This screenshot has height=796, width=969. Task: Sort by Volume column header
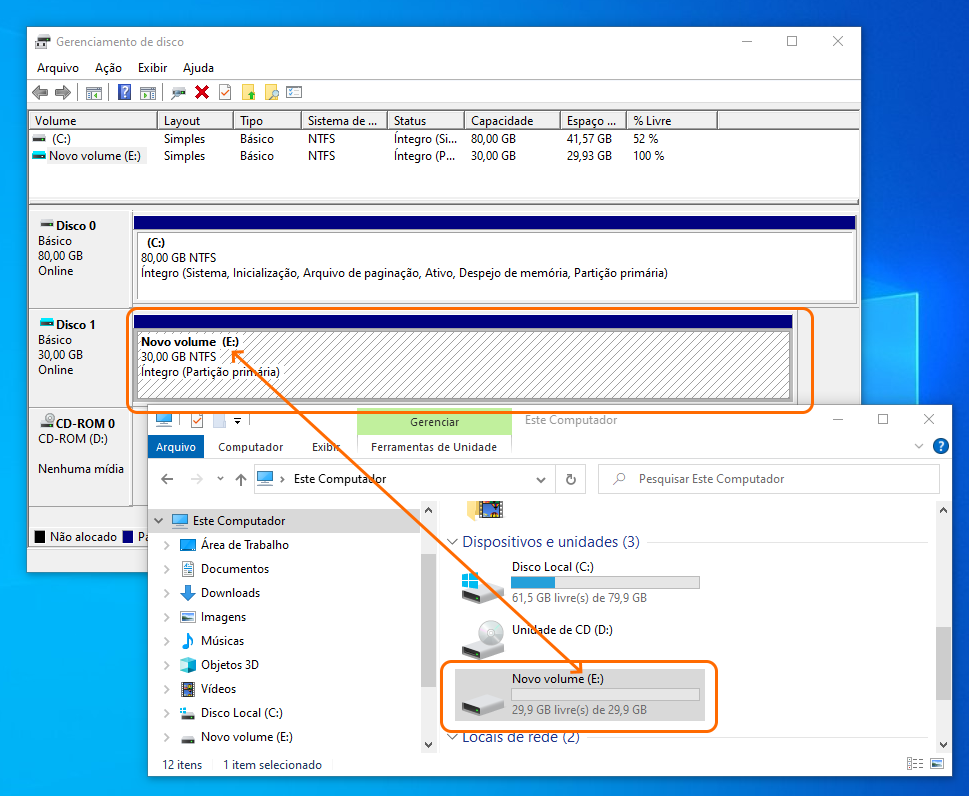pos(93,121)
